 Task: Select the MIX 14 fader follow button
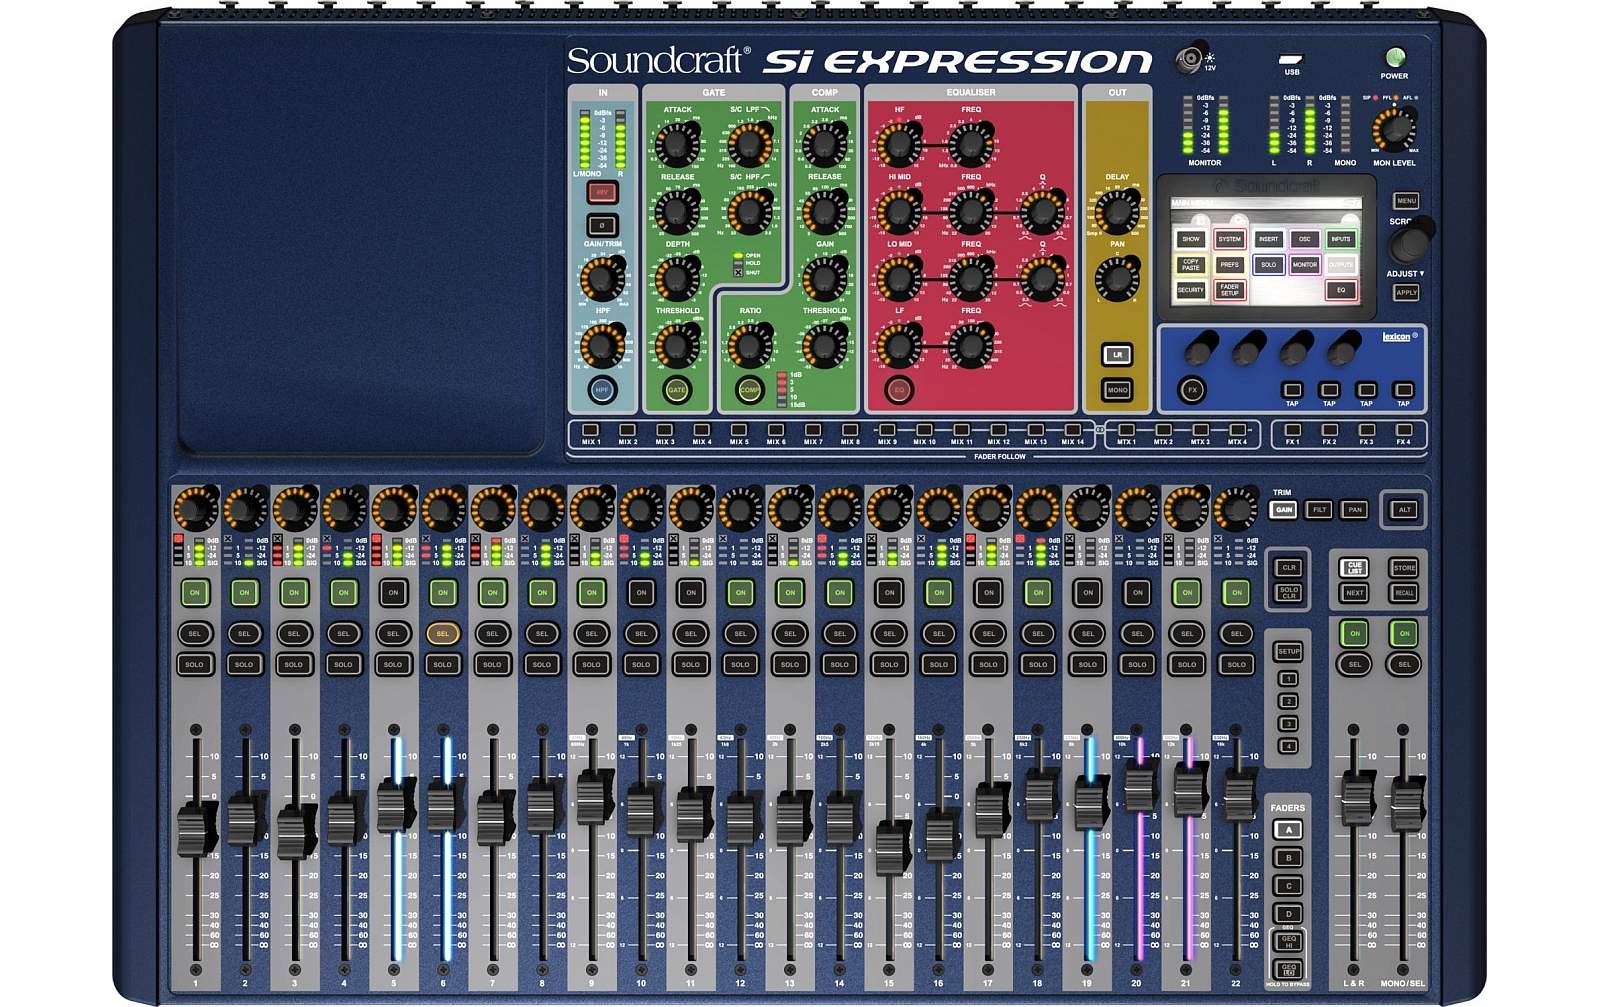1072,430
